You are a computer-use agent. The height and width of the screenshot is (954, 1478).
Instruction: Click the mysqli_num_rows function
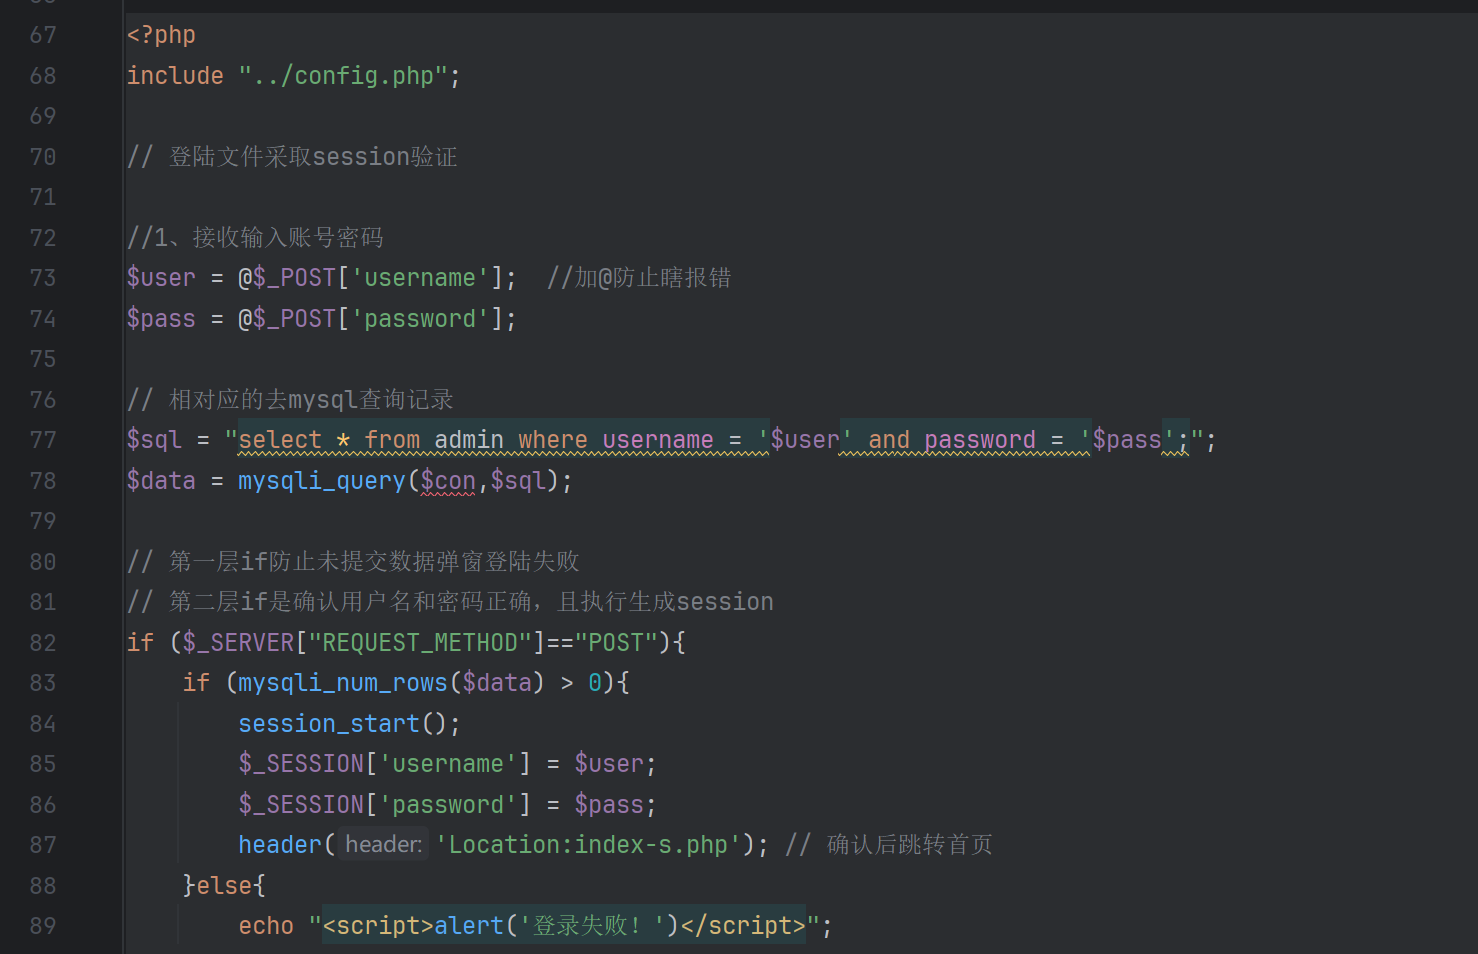[x=343, y=683]
